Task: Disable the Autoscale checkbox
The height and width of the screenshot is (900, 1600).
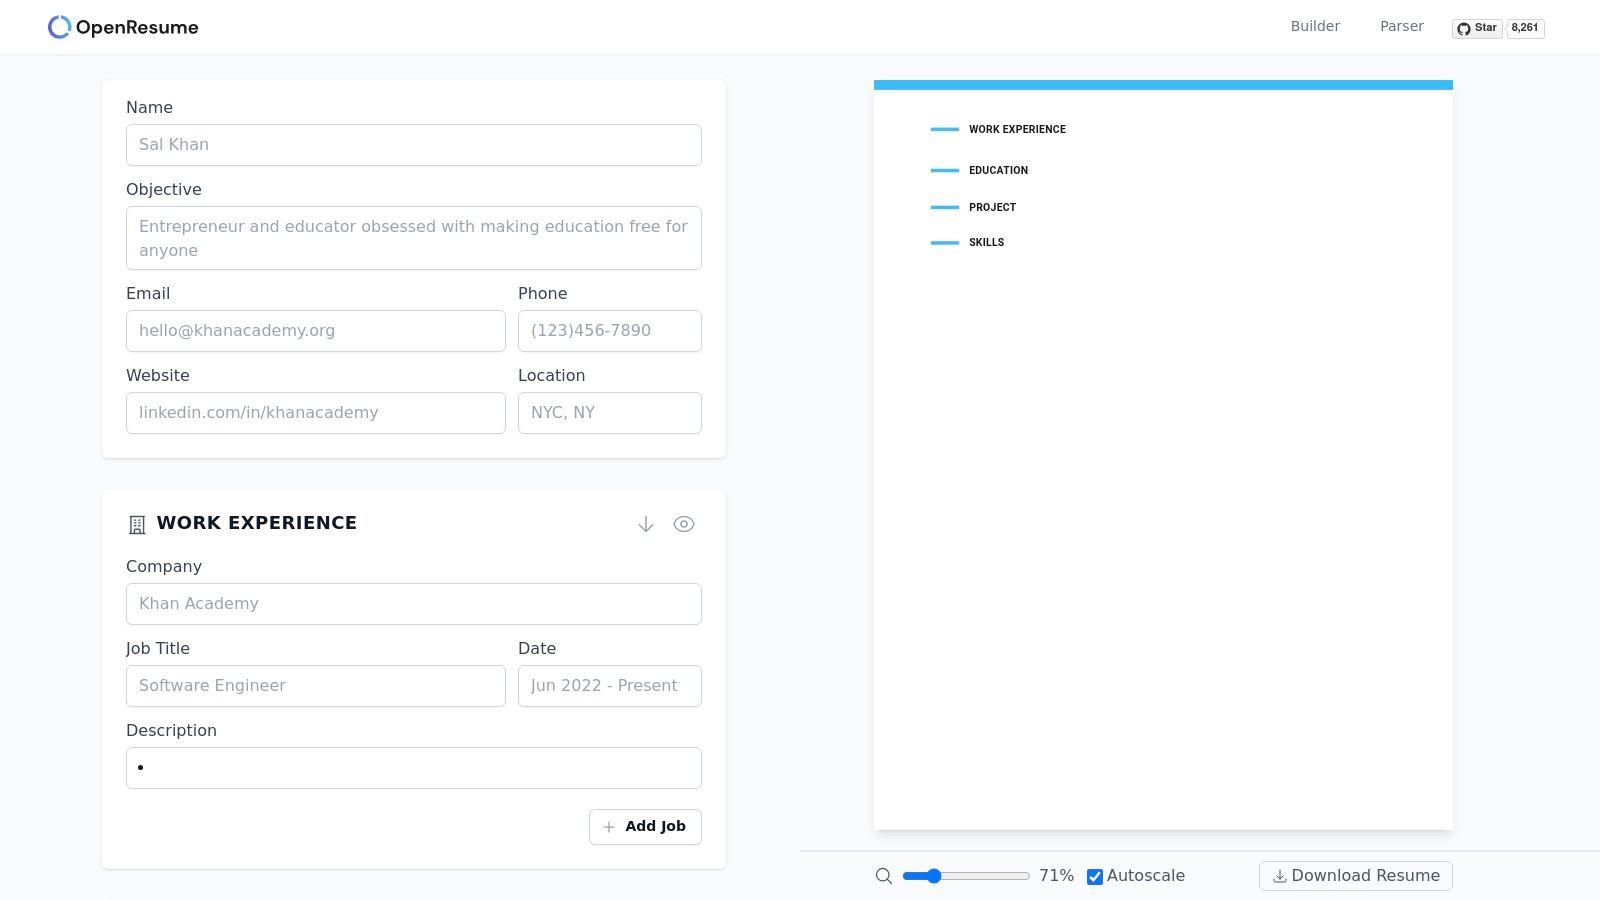Action: click(1095, 876)
